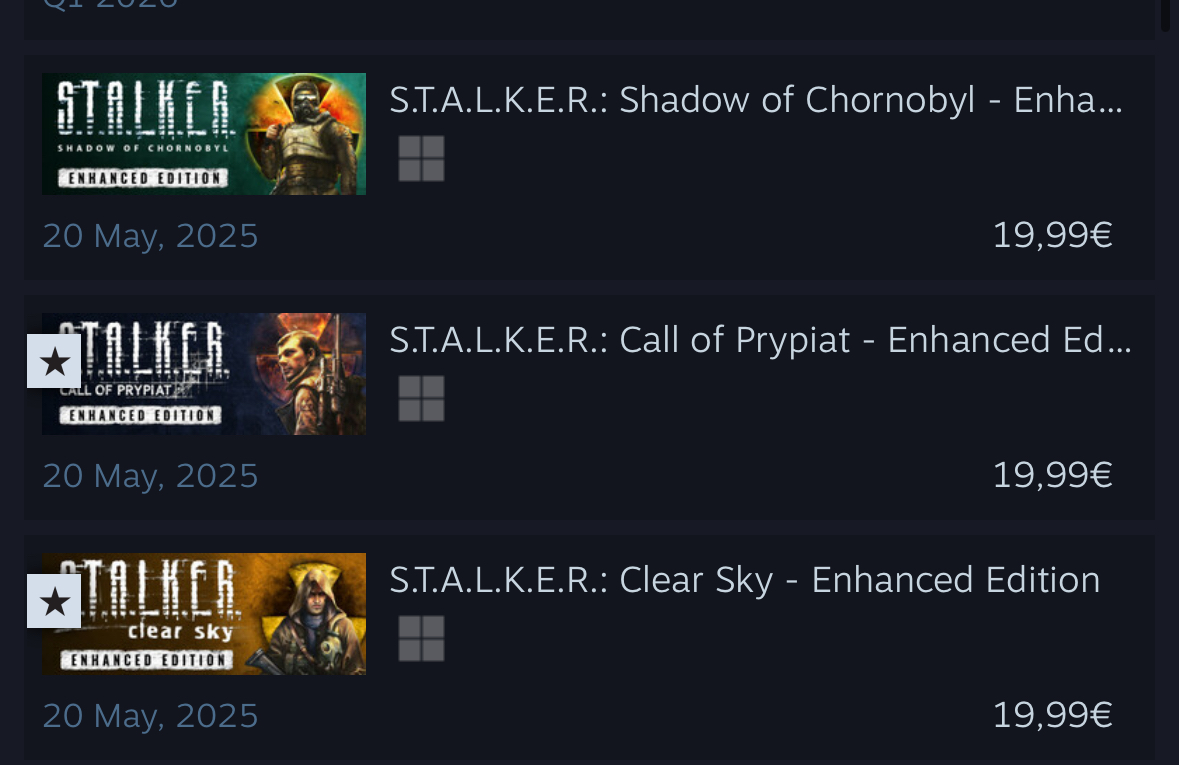Click the partially visible Q1 2026 release date

(110, 5)
